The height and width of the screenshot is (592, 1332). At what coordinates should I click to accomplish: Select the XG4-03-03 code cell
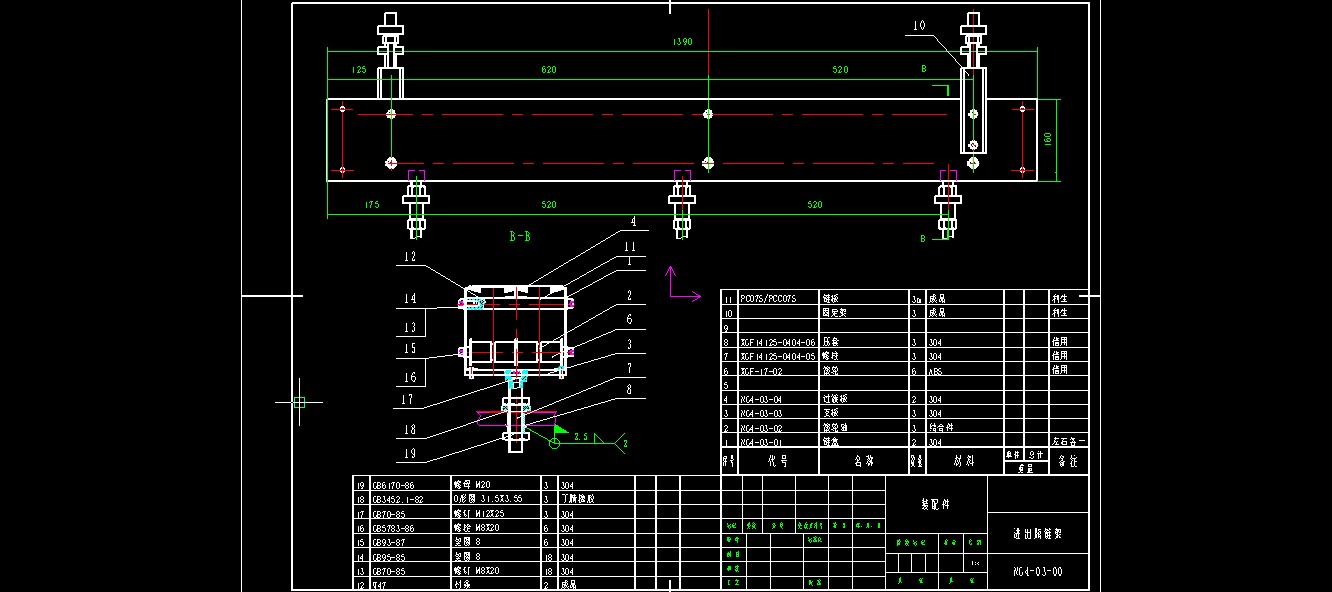[761, 414]
